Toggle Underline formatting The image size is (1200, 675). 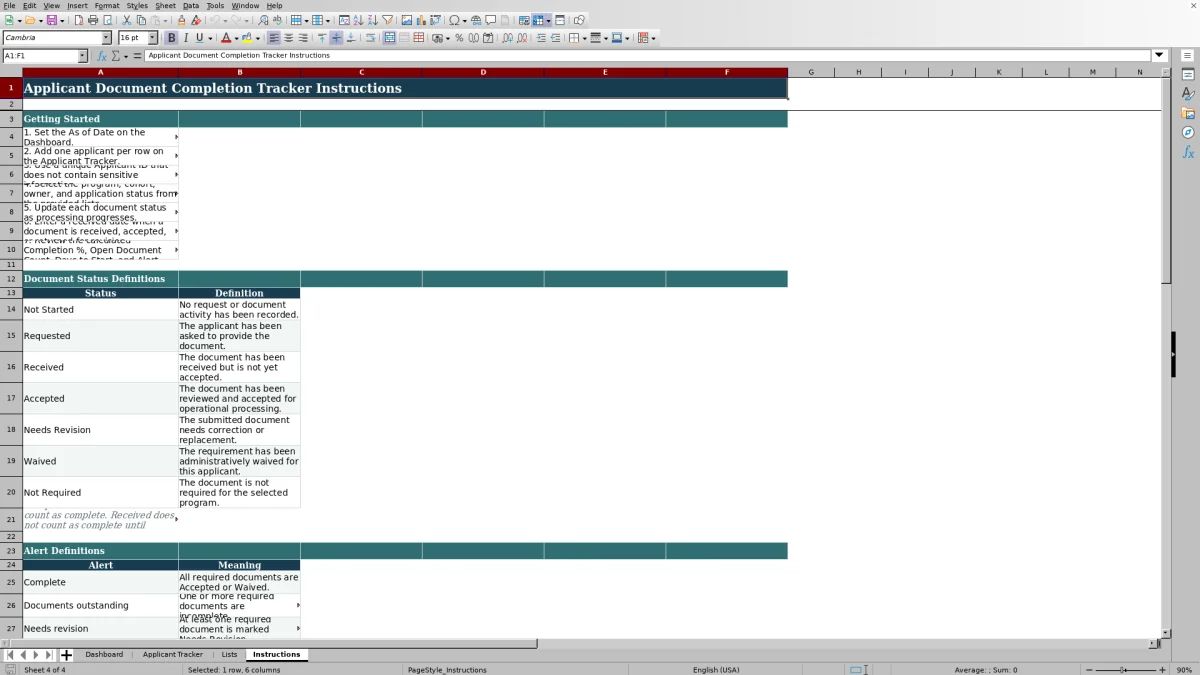coord(199,38)
